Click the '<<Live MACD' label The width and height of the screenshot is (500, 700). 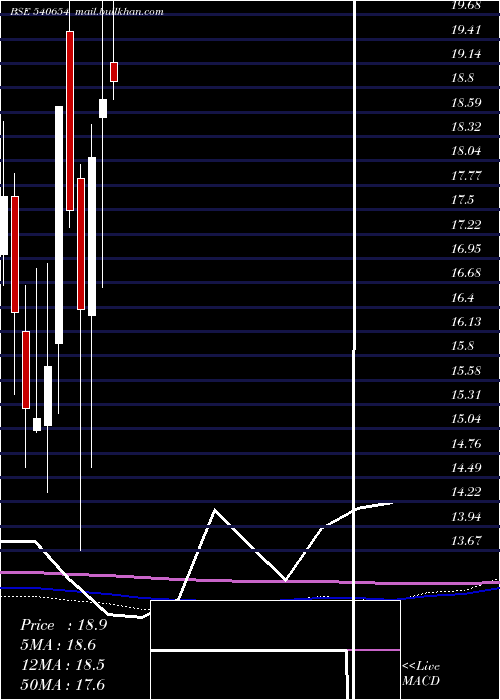(421, 673)
